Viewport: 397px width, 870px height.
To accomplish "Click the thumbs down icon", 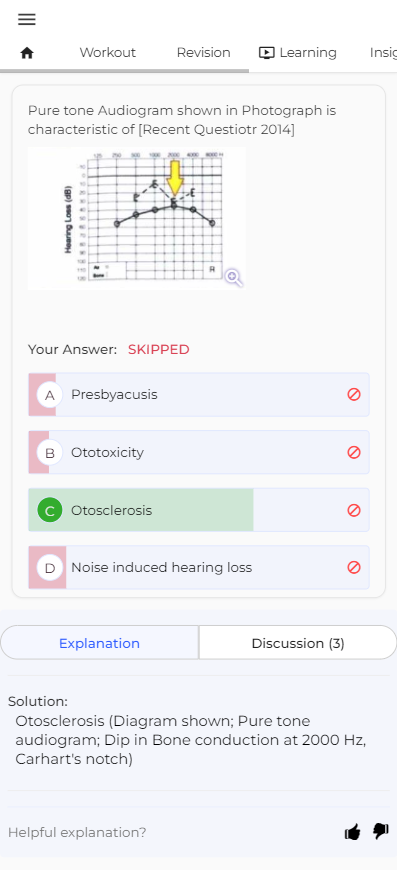I will (381, 831).
